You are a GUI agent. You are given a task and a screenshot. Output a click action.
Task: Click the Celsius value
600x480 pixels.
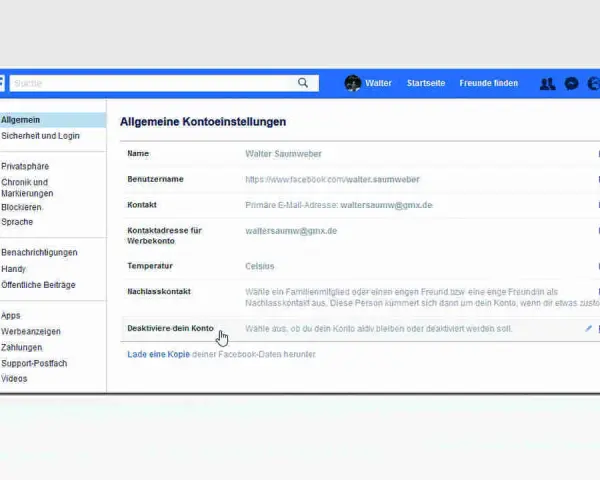tap(260, 266)
